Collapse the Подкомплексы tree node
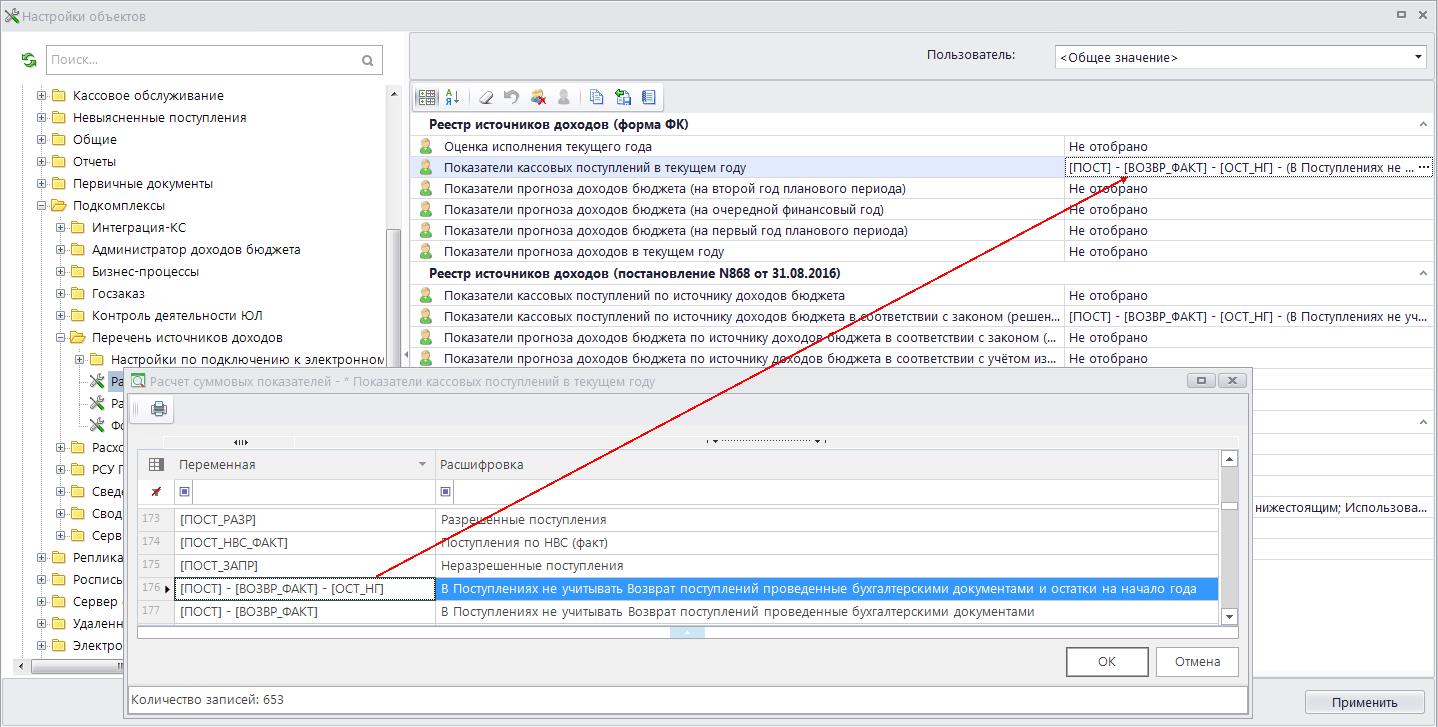1438x727 pixels. (x=42, y=206)
